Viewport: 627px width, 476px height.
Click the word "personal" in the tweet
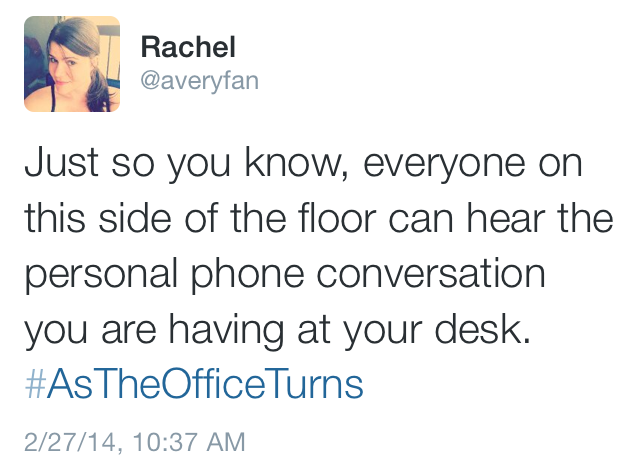pyautogui.click(x=101, y=276)
